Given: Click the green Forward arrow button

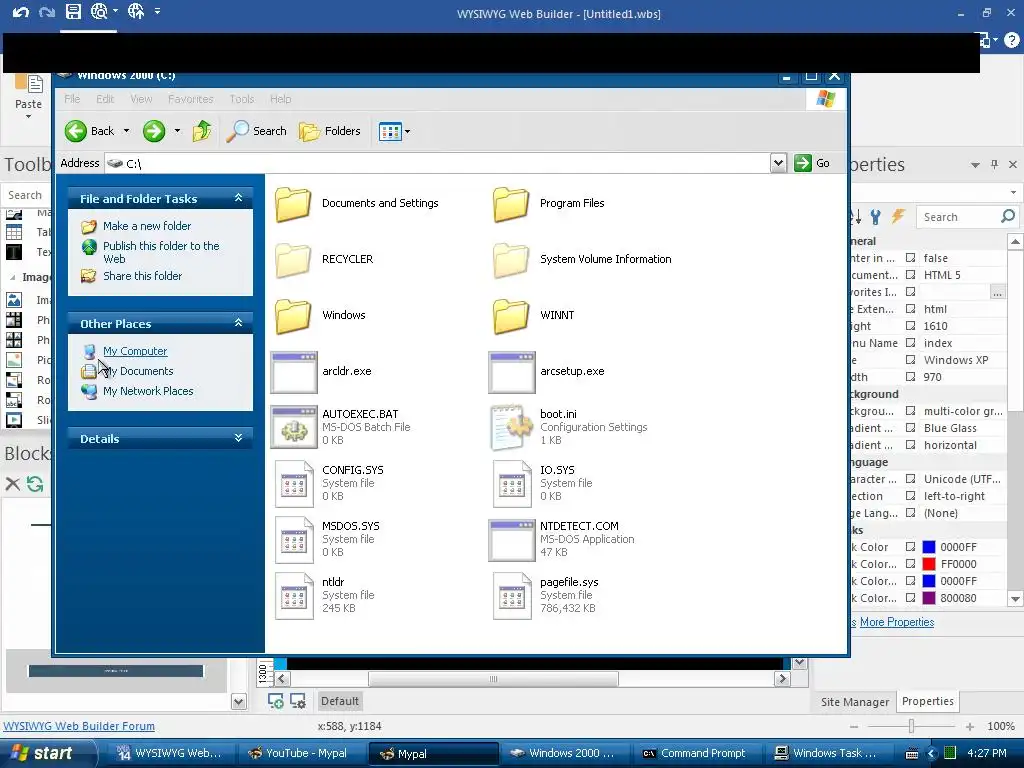Looking at the screenshot, I should coord(154,131).
